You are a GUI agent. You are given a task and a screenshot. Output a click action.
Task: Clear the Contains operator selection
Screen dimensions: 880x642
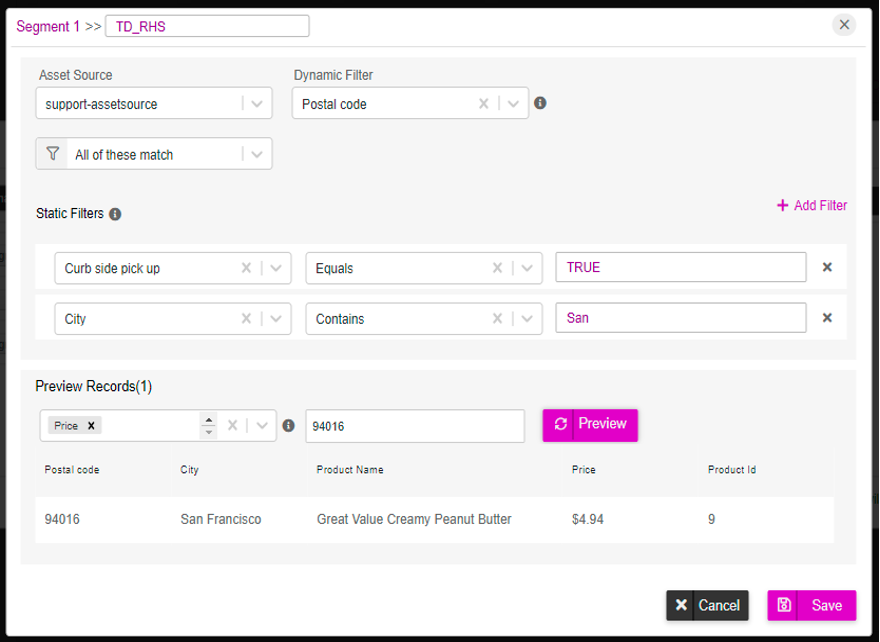pos(497,319)
